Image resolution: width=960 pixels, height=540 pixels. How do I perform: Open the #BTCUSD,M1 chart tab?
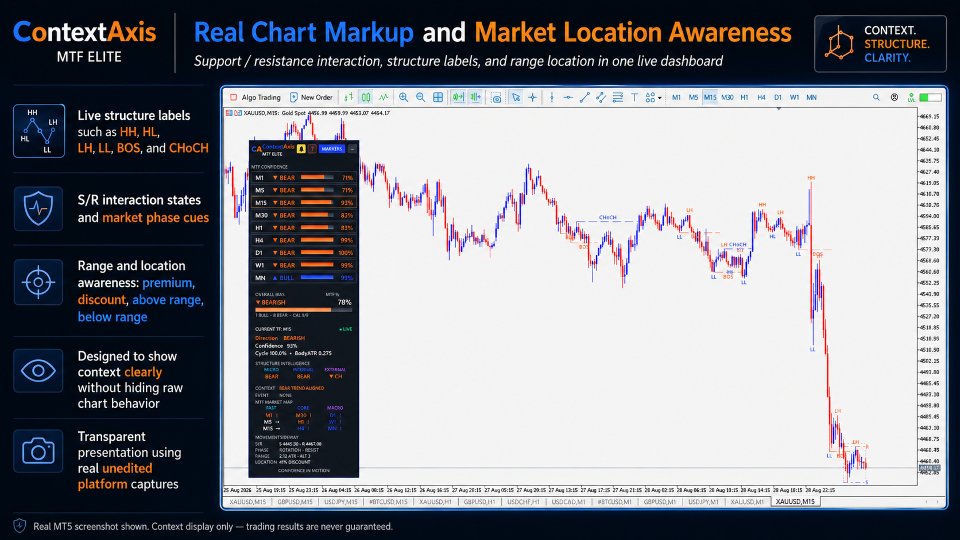[x=614, y=501]
